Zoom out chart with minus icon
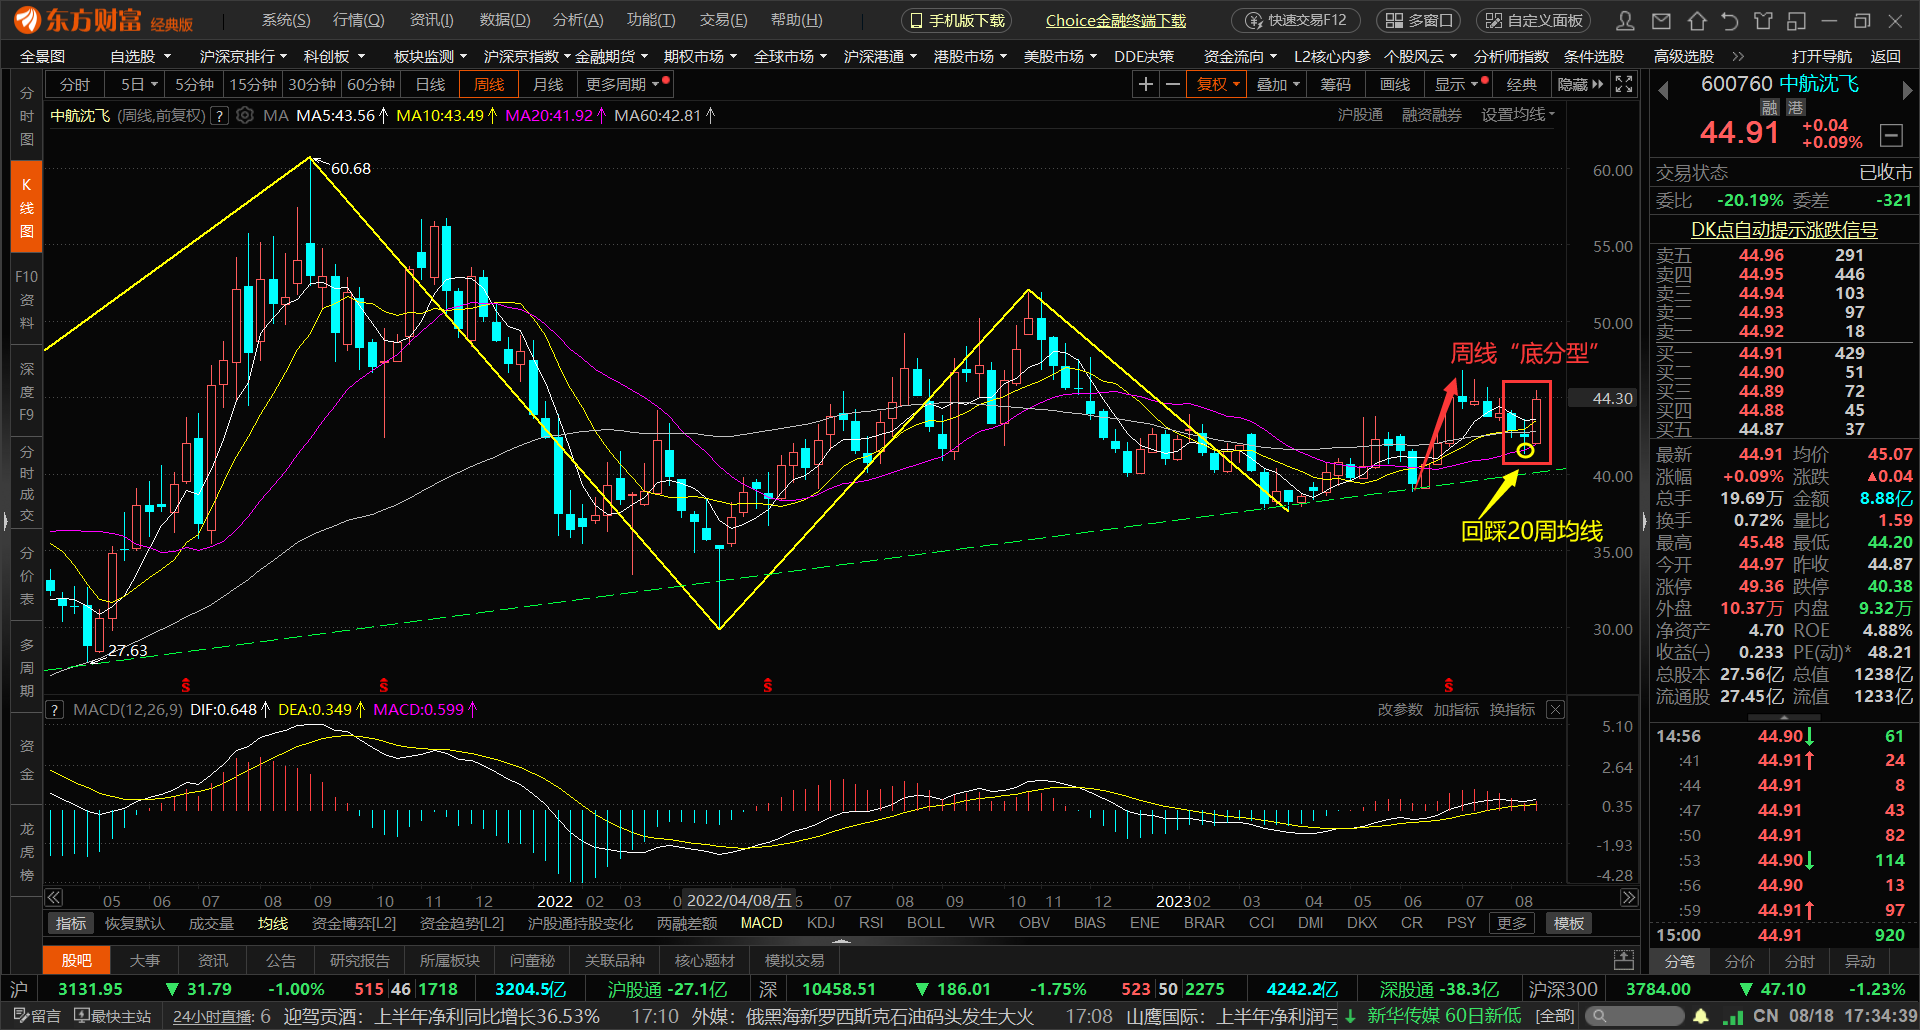This screenshot has width=1920, height=1030. pyautogui.click(x=1173, y=85)
